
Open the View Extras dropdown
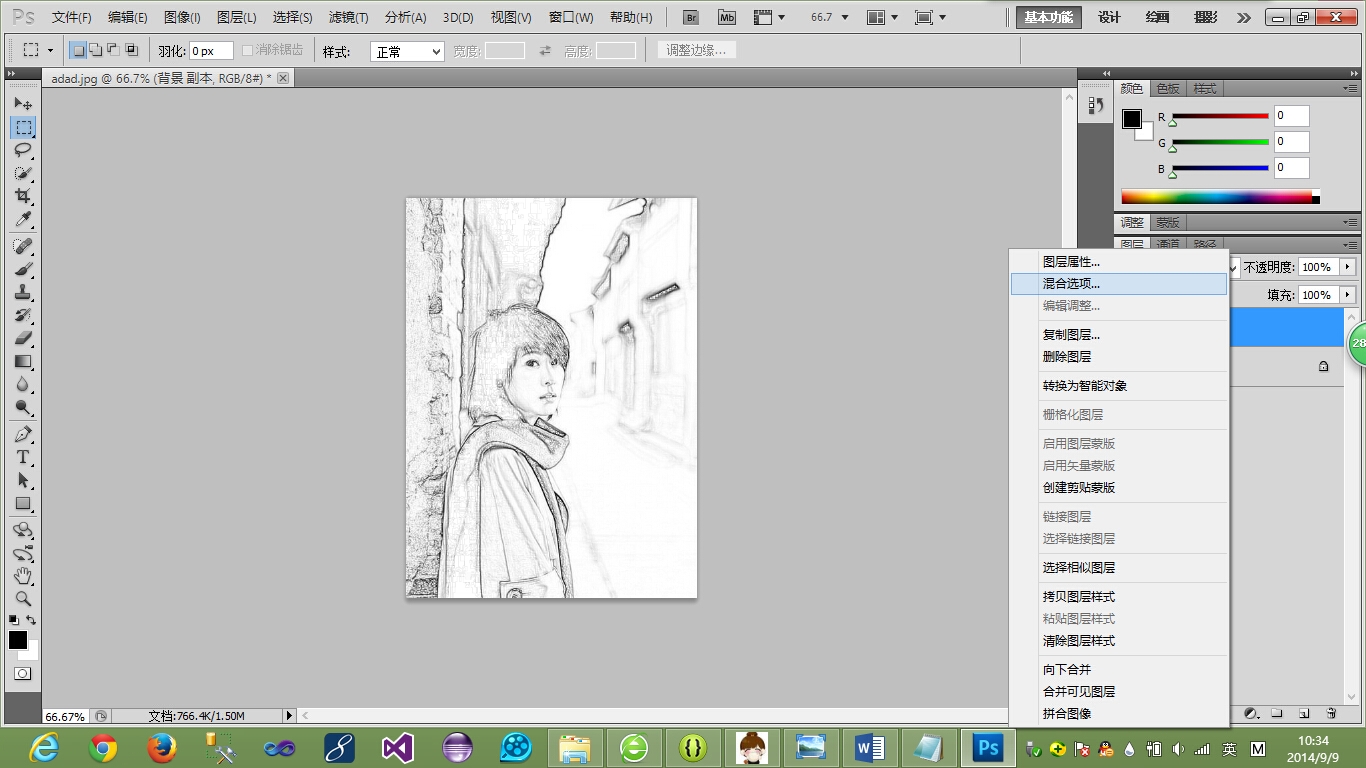pos(768,17)
